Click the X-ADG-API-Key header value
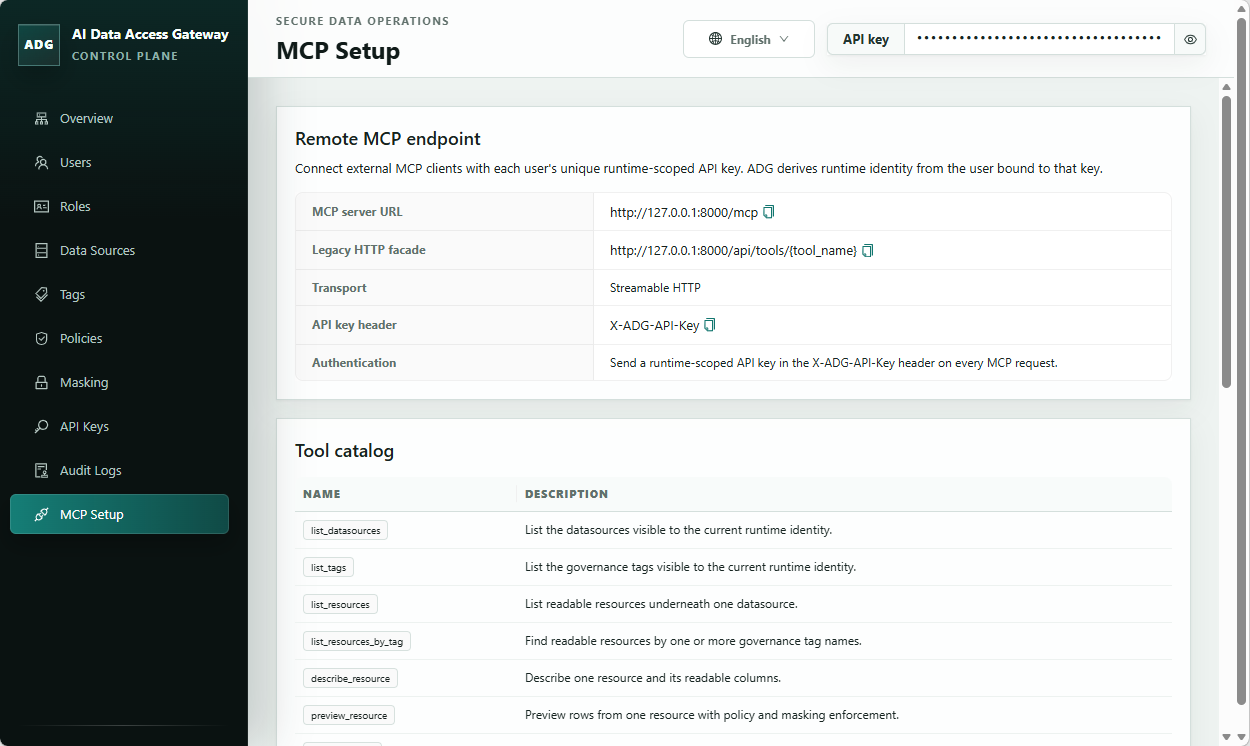The width and height of the screenshot is (1250, 746). 654,325
